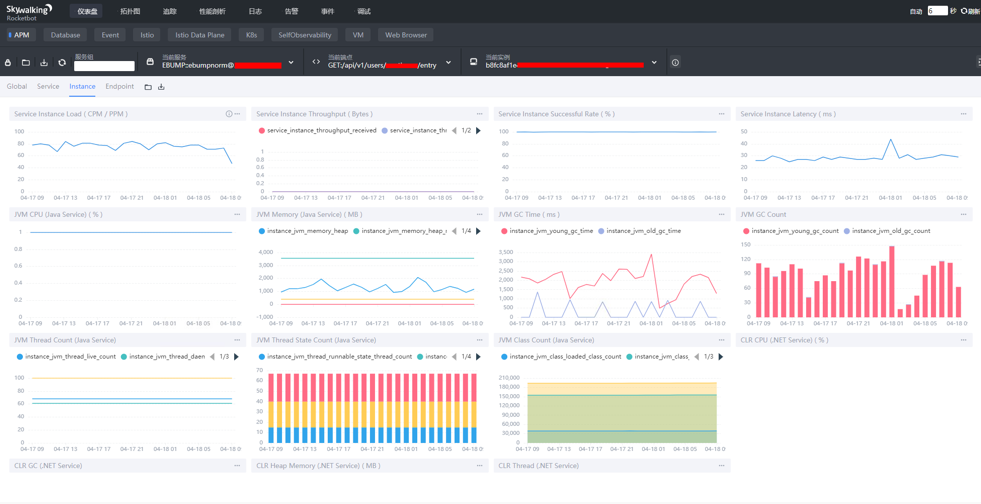Go to next legend page in JVM Memory chart

pos(478,231)
